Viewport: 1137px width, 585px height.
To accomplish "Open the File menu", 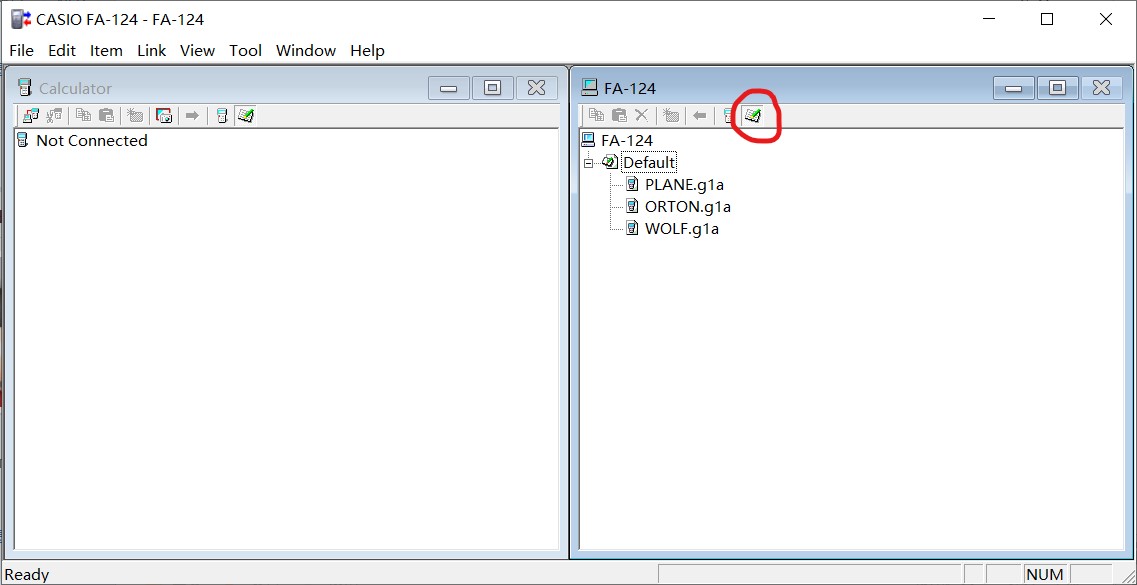I will coord(21,51).
